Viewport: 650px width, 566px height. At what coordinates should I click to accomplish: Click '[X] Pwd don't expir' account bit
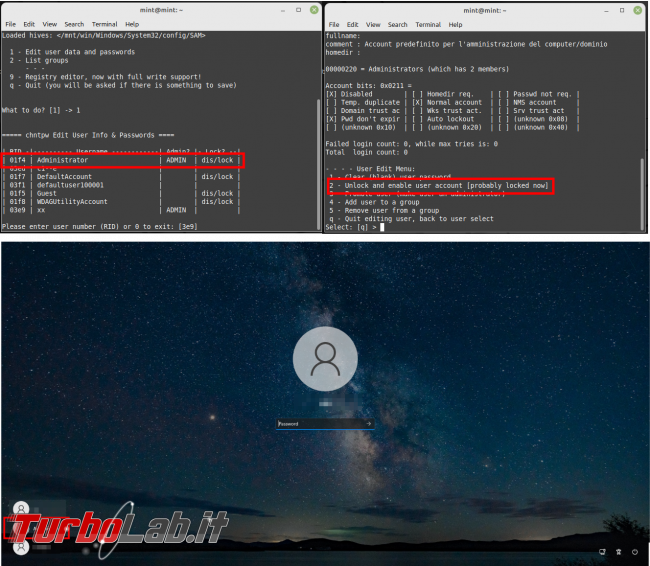363,119
